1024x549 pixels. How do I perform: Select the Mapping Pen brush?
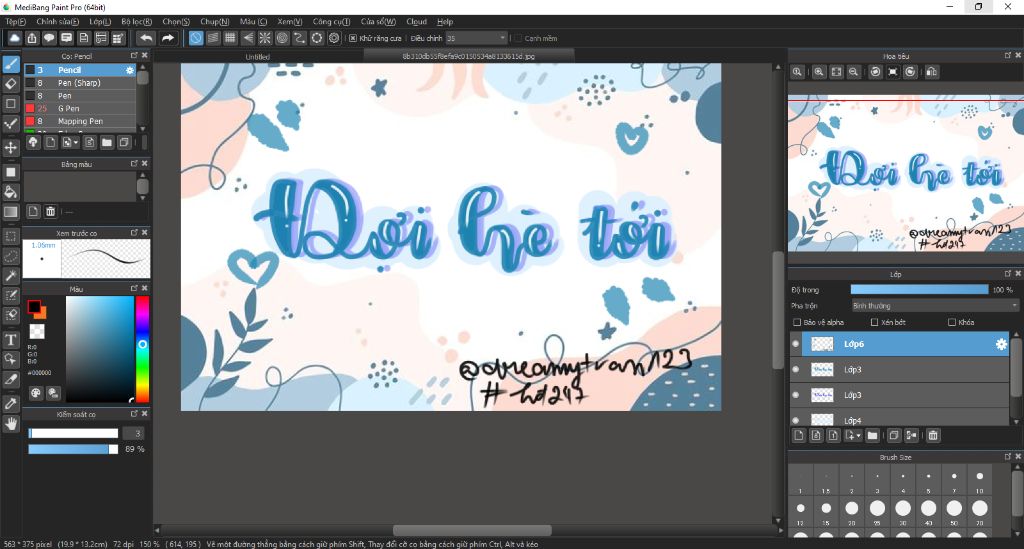coord(80,121)
